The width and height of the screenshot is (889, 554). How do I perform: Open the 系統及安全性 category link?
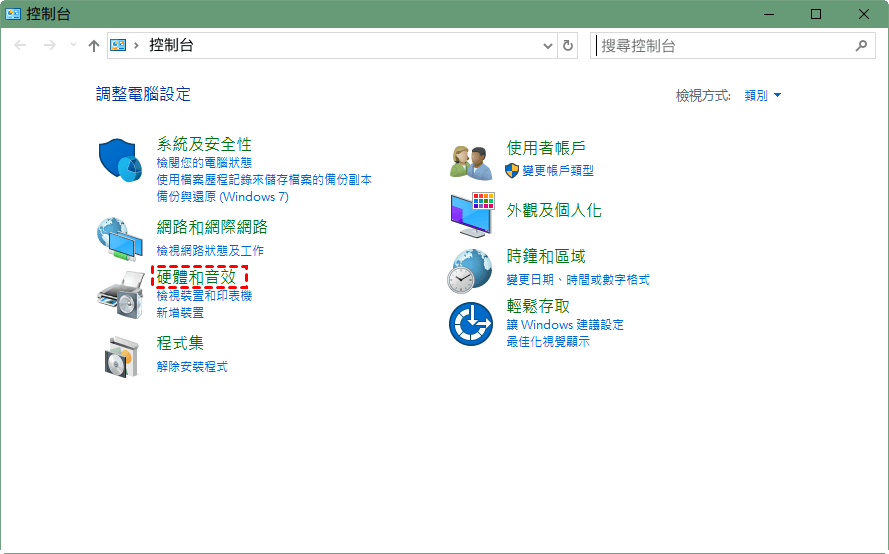[204, 144]
